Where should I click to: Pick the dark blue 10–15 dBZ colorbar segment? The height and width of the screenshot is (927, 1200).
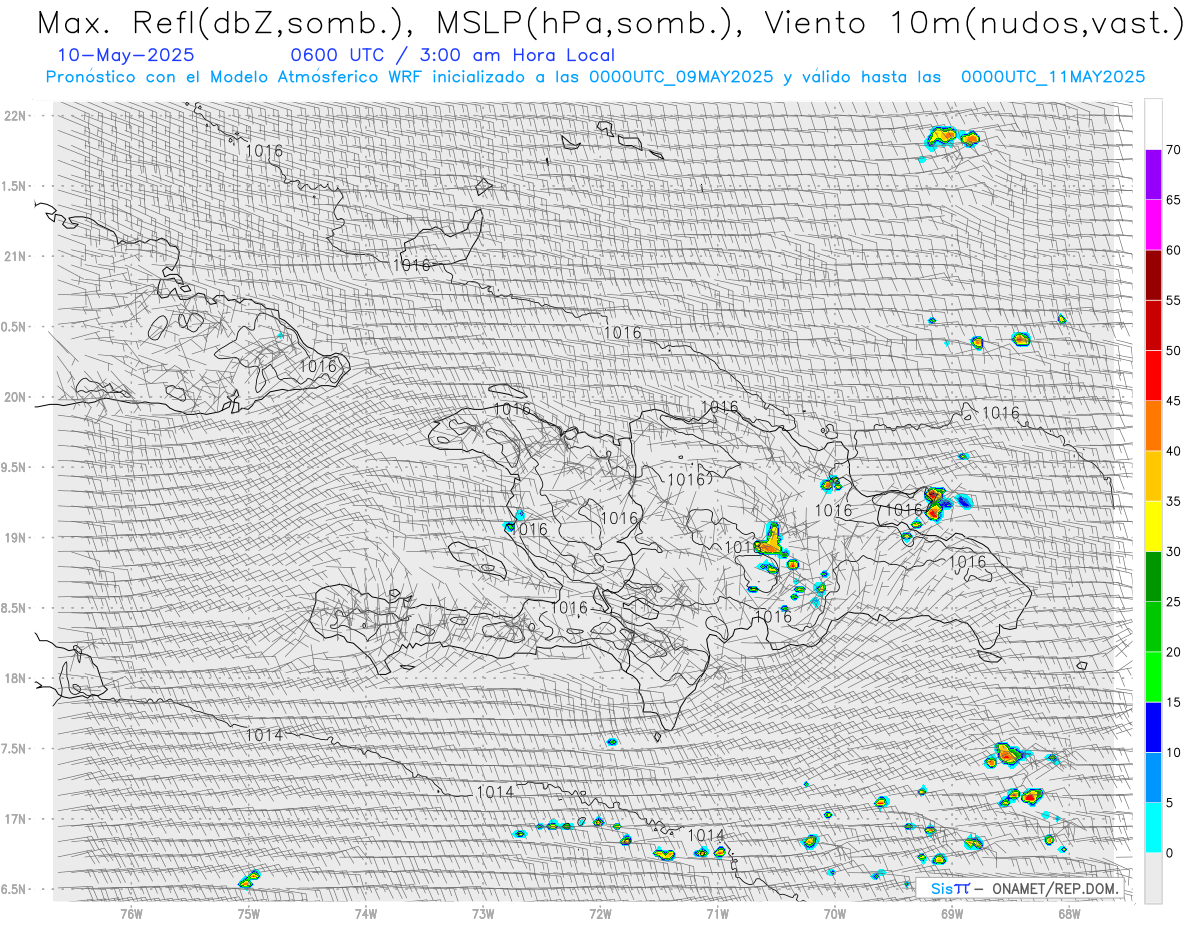pyautogui.click(x=1153, y=727)
